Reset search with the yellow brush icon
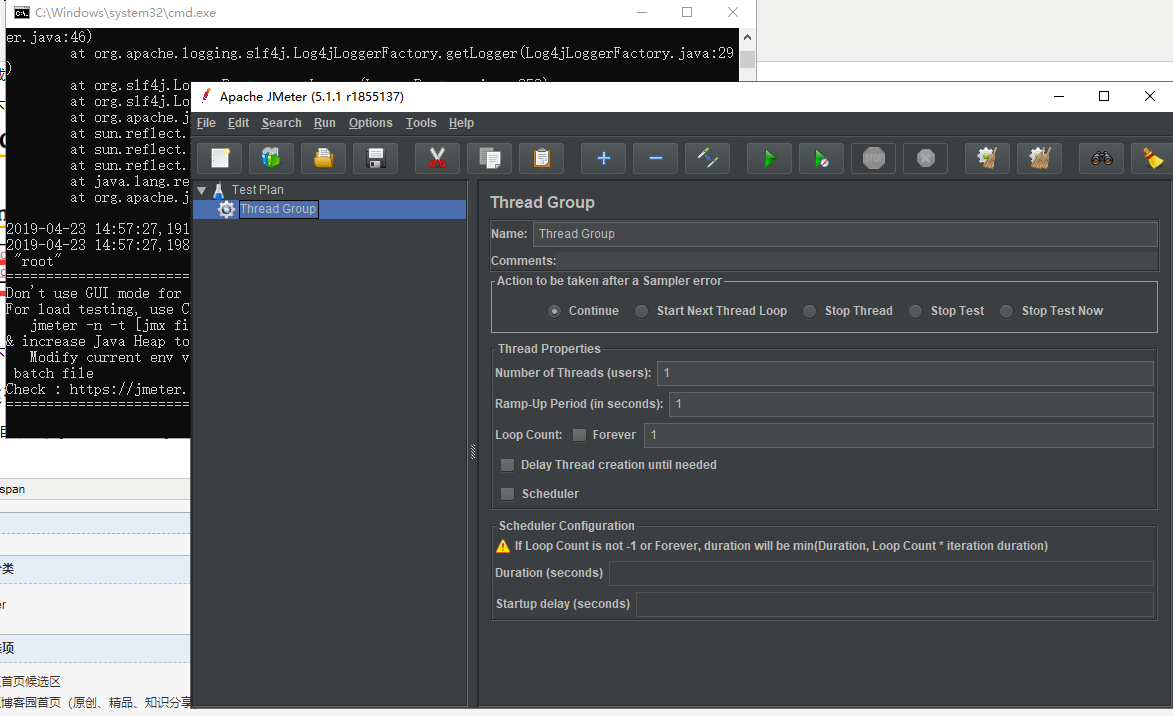Screen dimensions: 1173x716 1152,159
